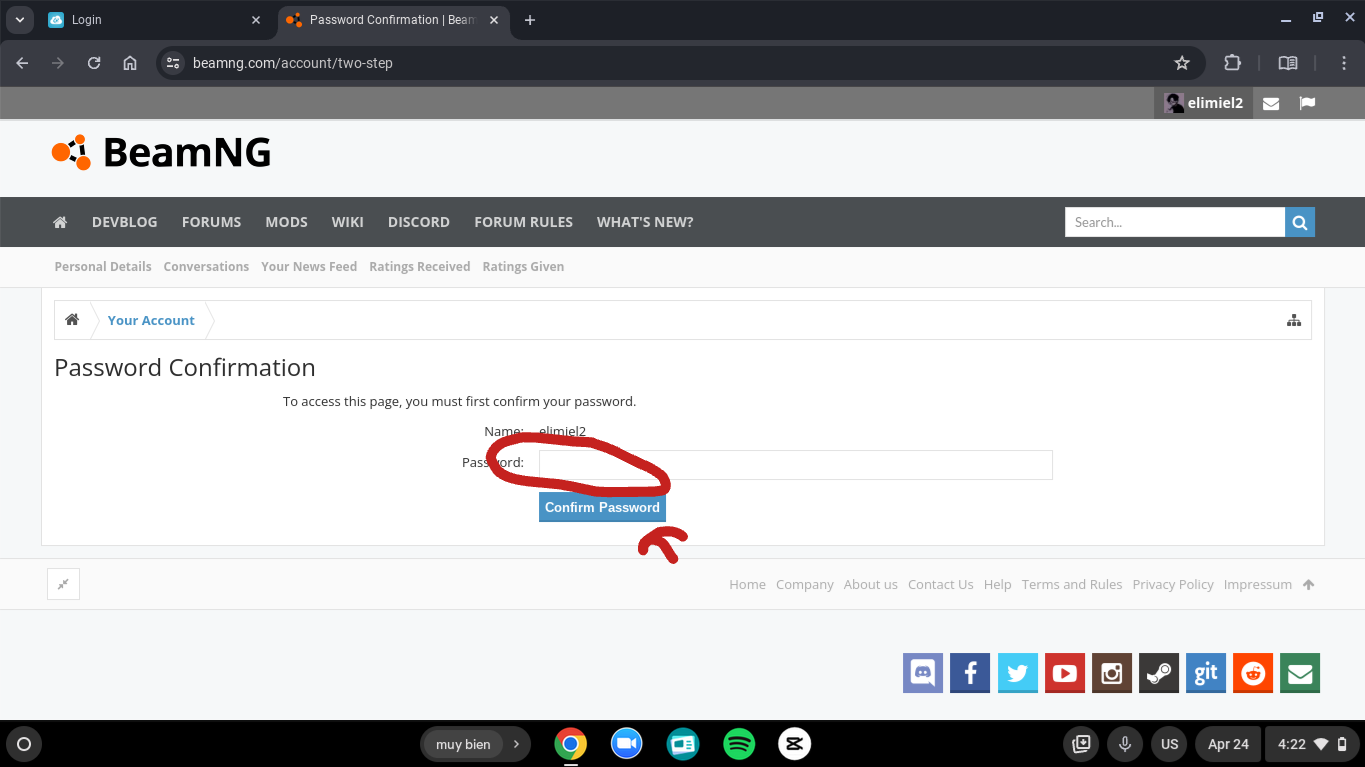Open FORUM RULES in navigation
1365x767 pixels.
[x=523, y=222]
